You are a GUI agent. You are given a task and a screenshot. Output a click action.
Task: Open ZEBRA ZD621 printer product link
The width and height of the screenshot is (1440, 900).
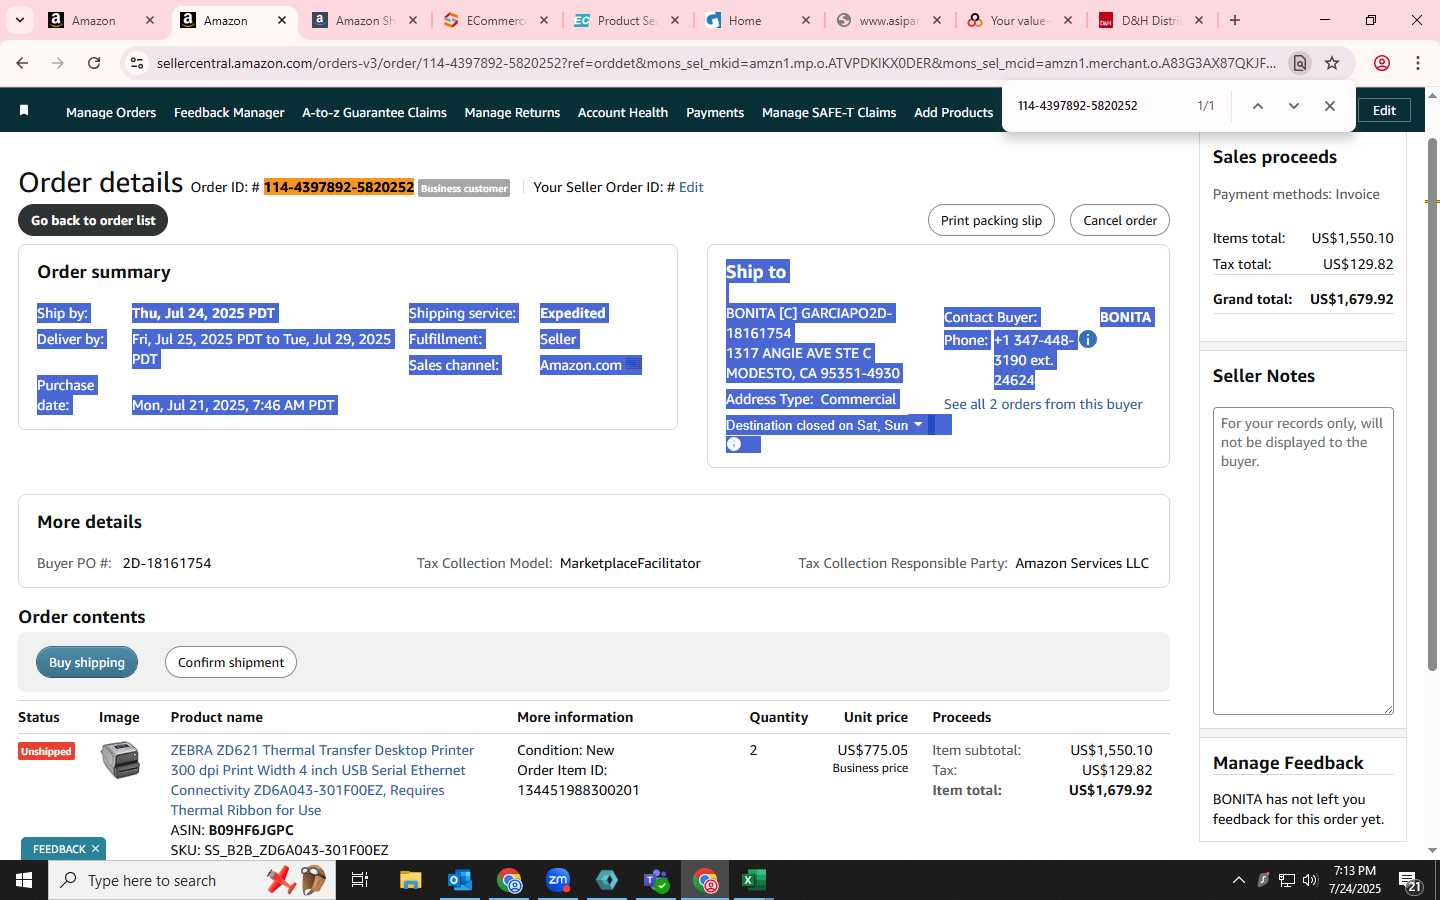tap(322, 780)
